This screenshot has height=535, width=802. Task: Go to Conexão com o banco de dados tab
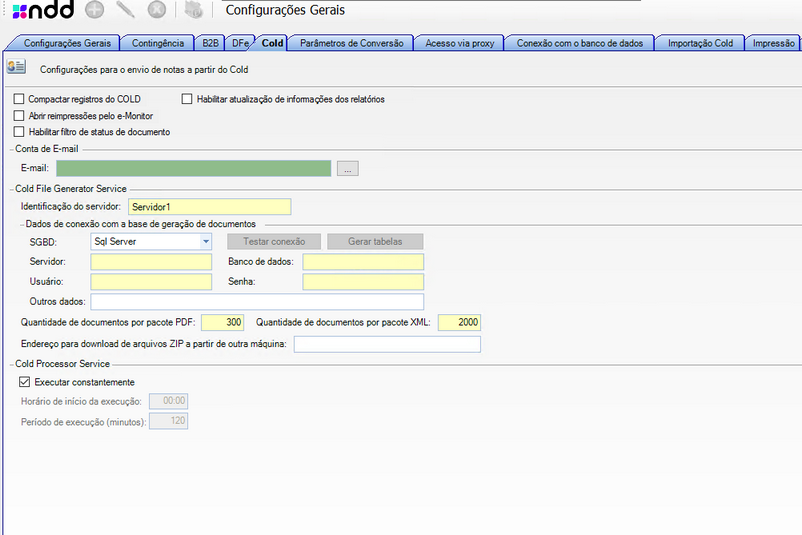(580, 43)
